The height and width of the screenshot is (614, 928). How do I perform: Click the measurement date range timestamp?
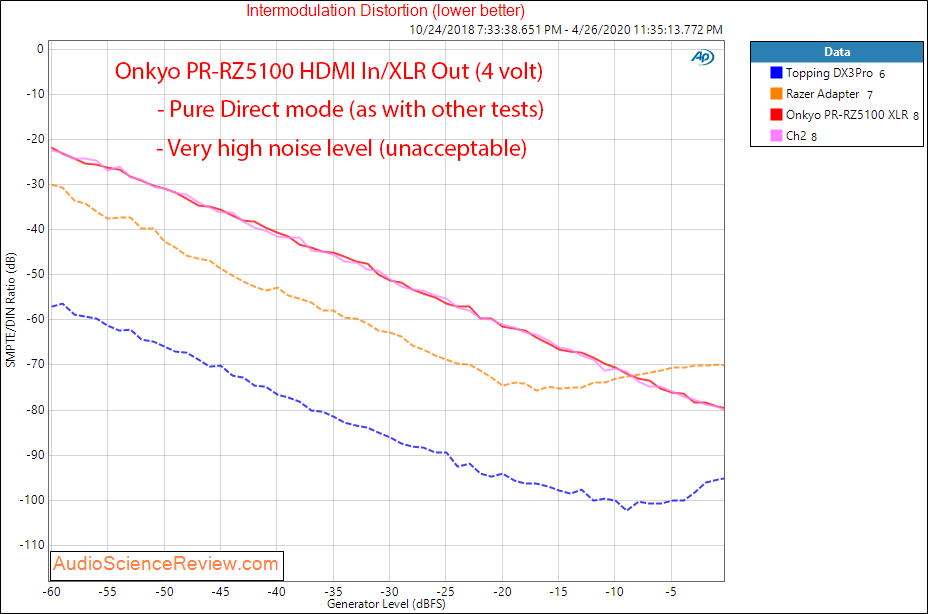(x=566, y=30)
